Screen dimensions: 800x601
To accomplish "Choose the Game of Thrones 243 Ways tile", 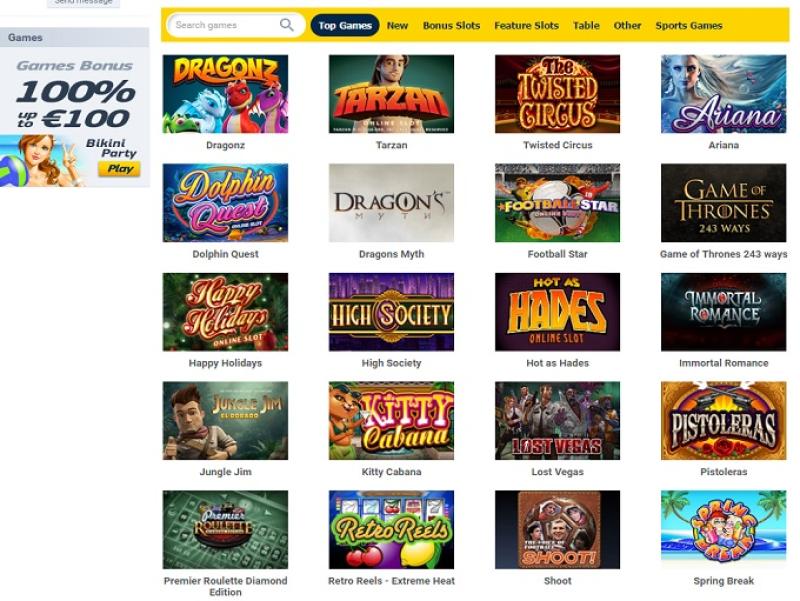I will pos(723,203).
